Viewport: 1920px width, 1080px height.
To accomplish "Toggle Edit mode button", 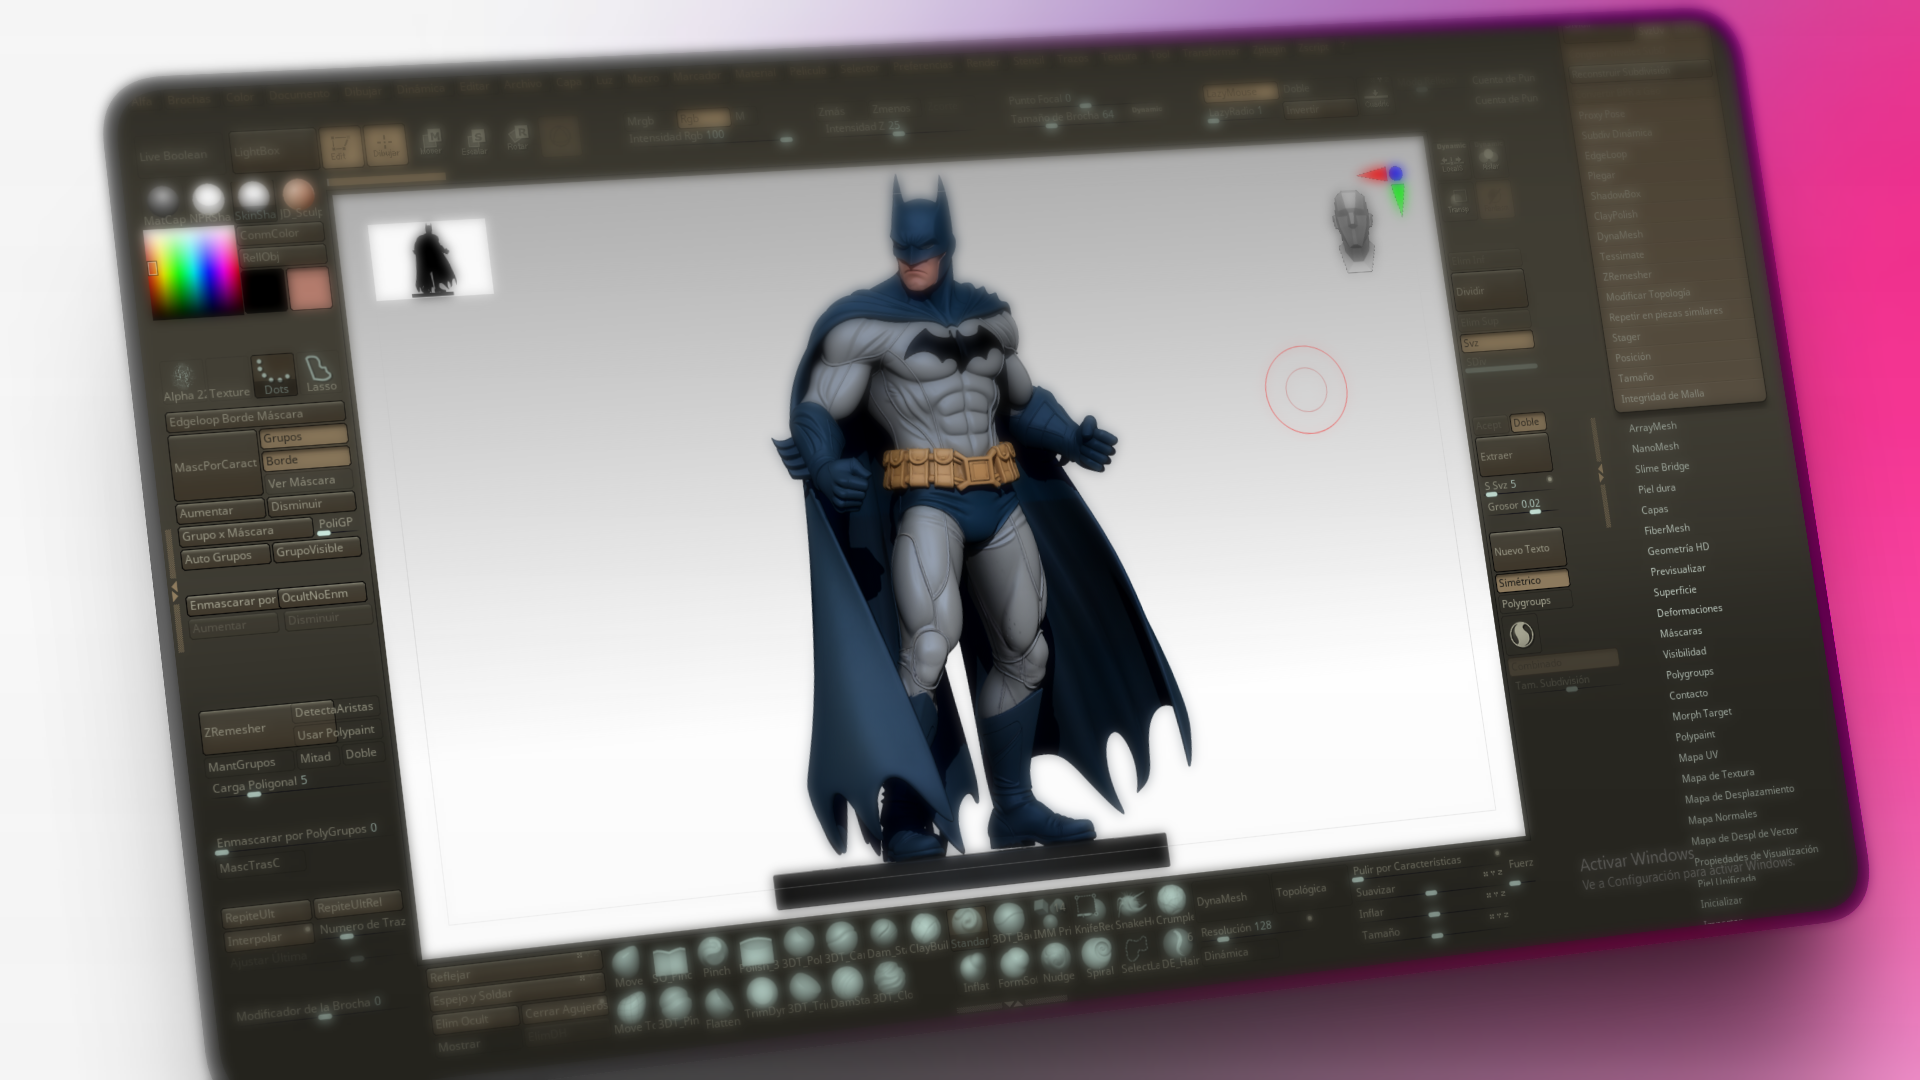I will (341, 147).
